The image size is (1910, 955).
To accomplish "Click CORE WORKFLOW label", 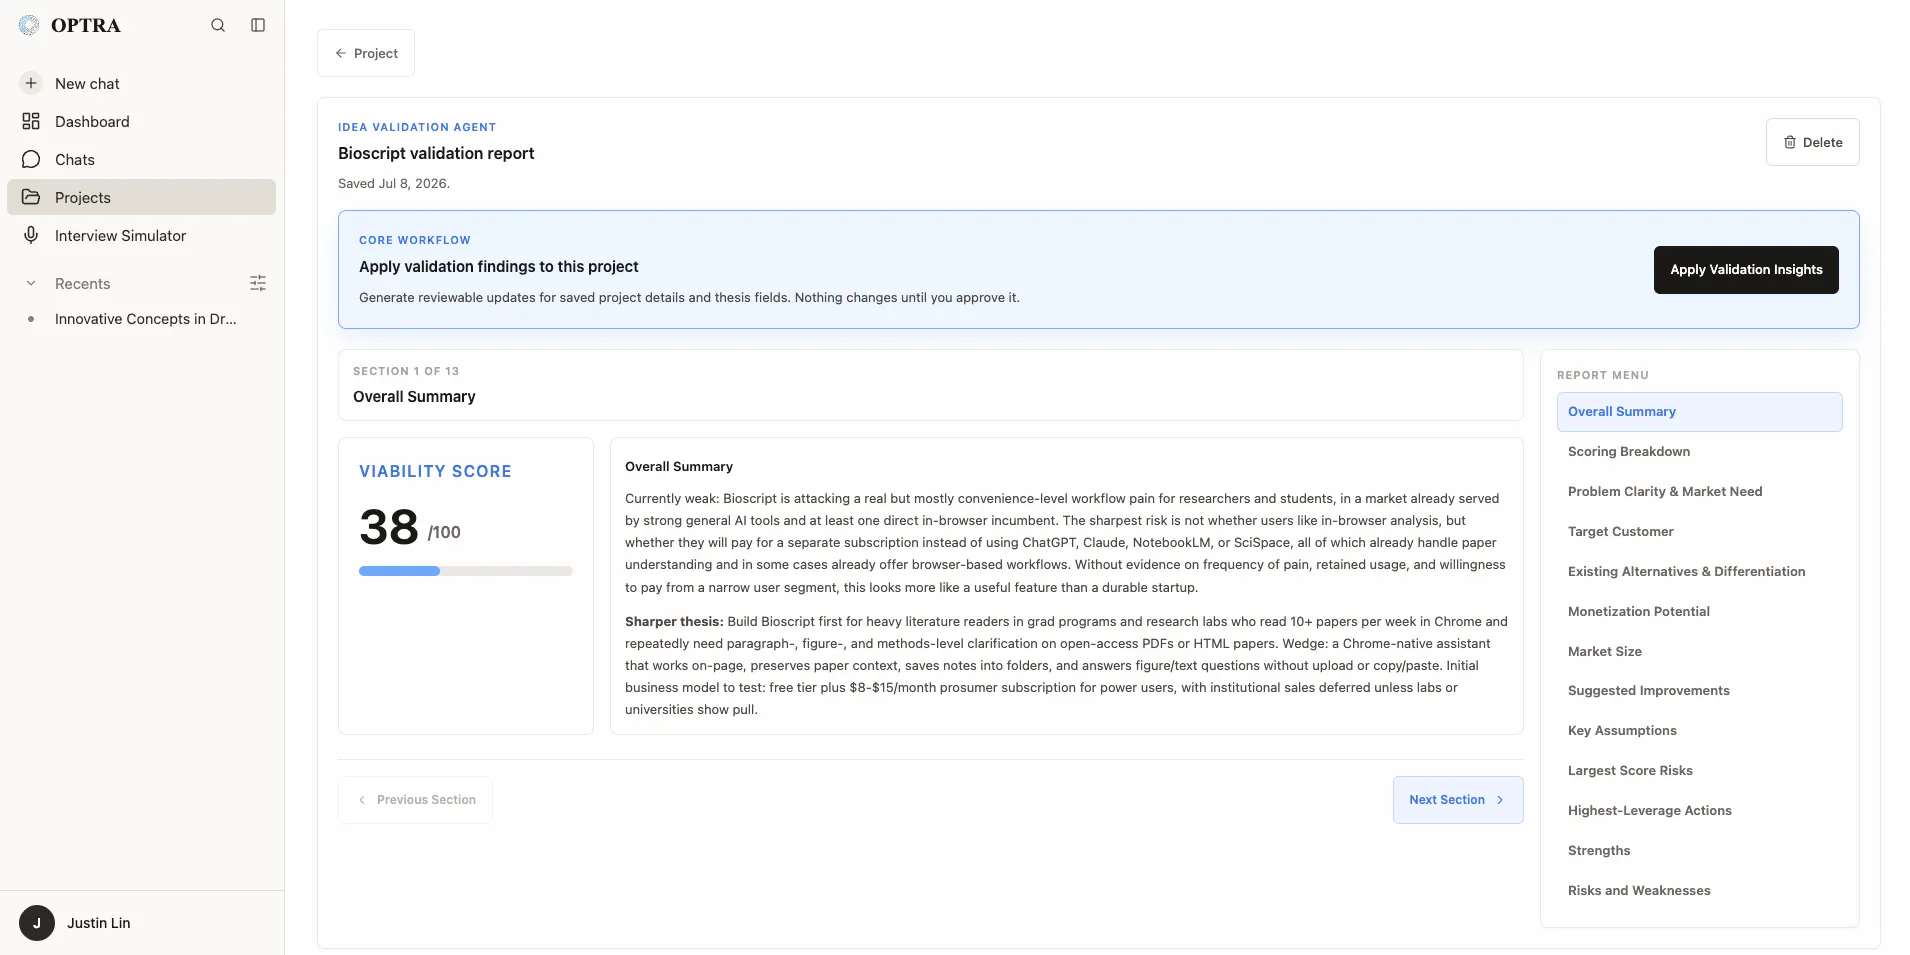I will coord(415,240).
